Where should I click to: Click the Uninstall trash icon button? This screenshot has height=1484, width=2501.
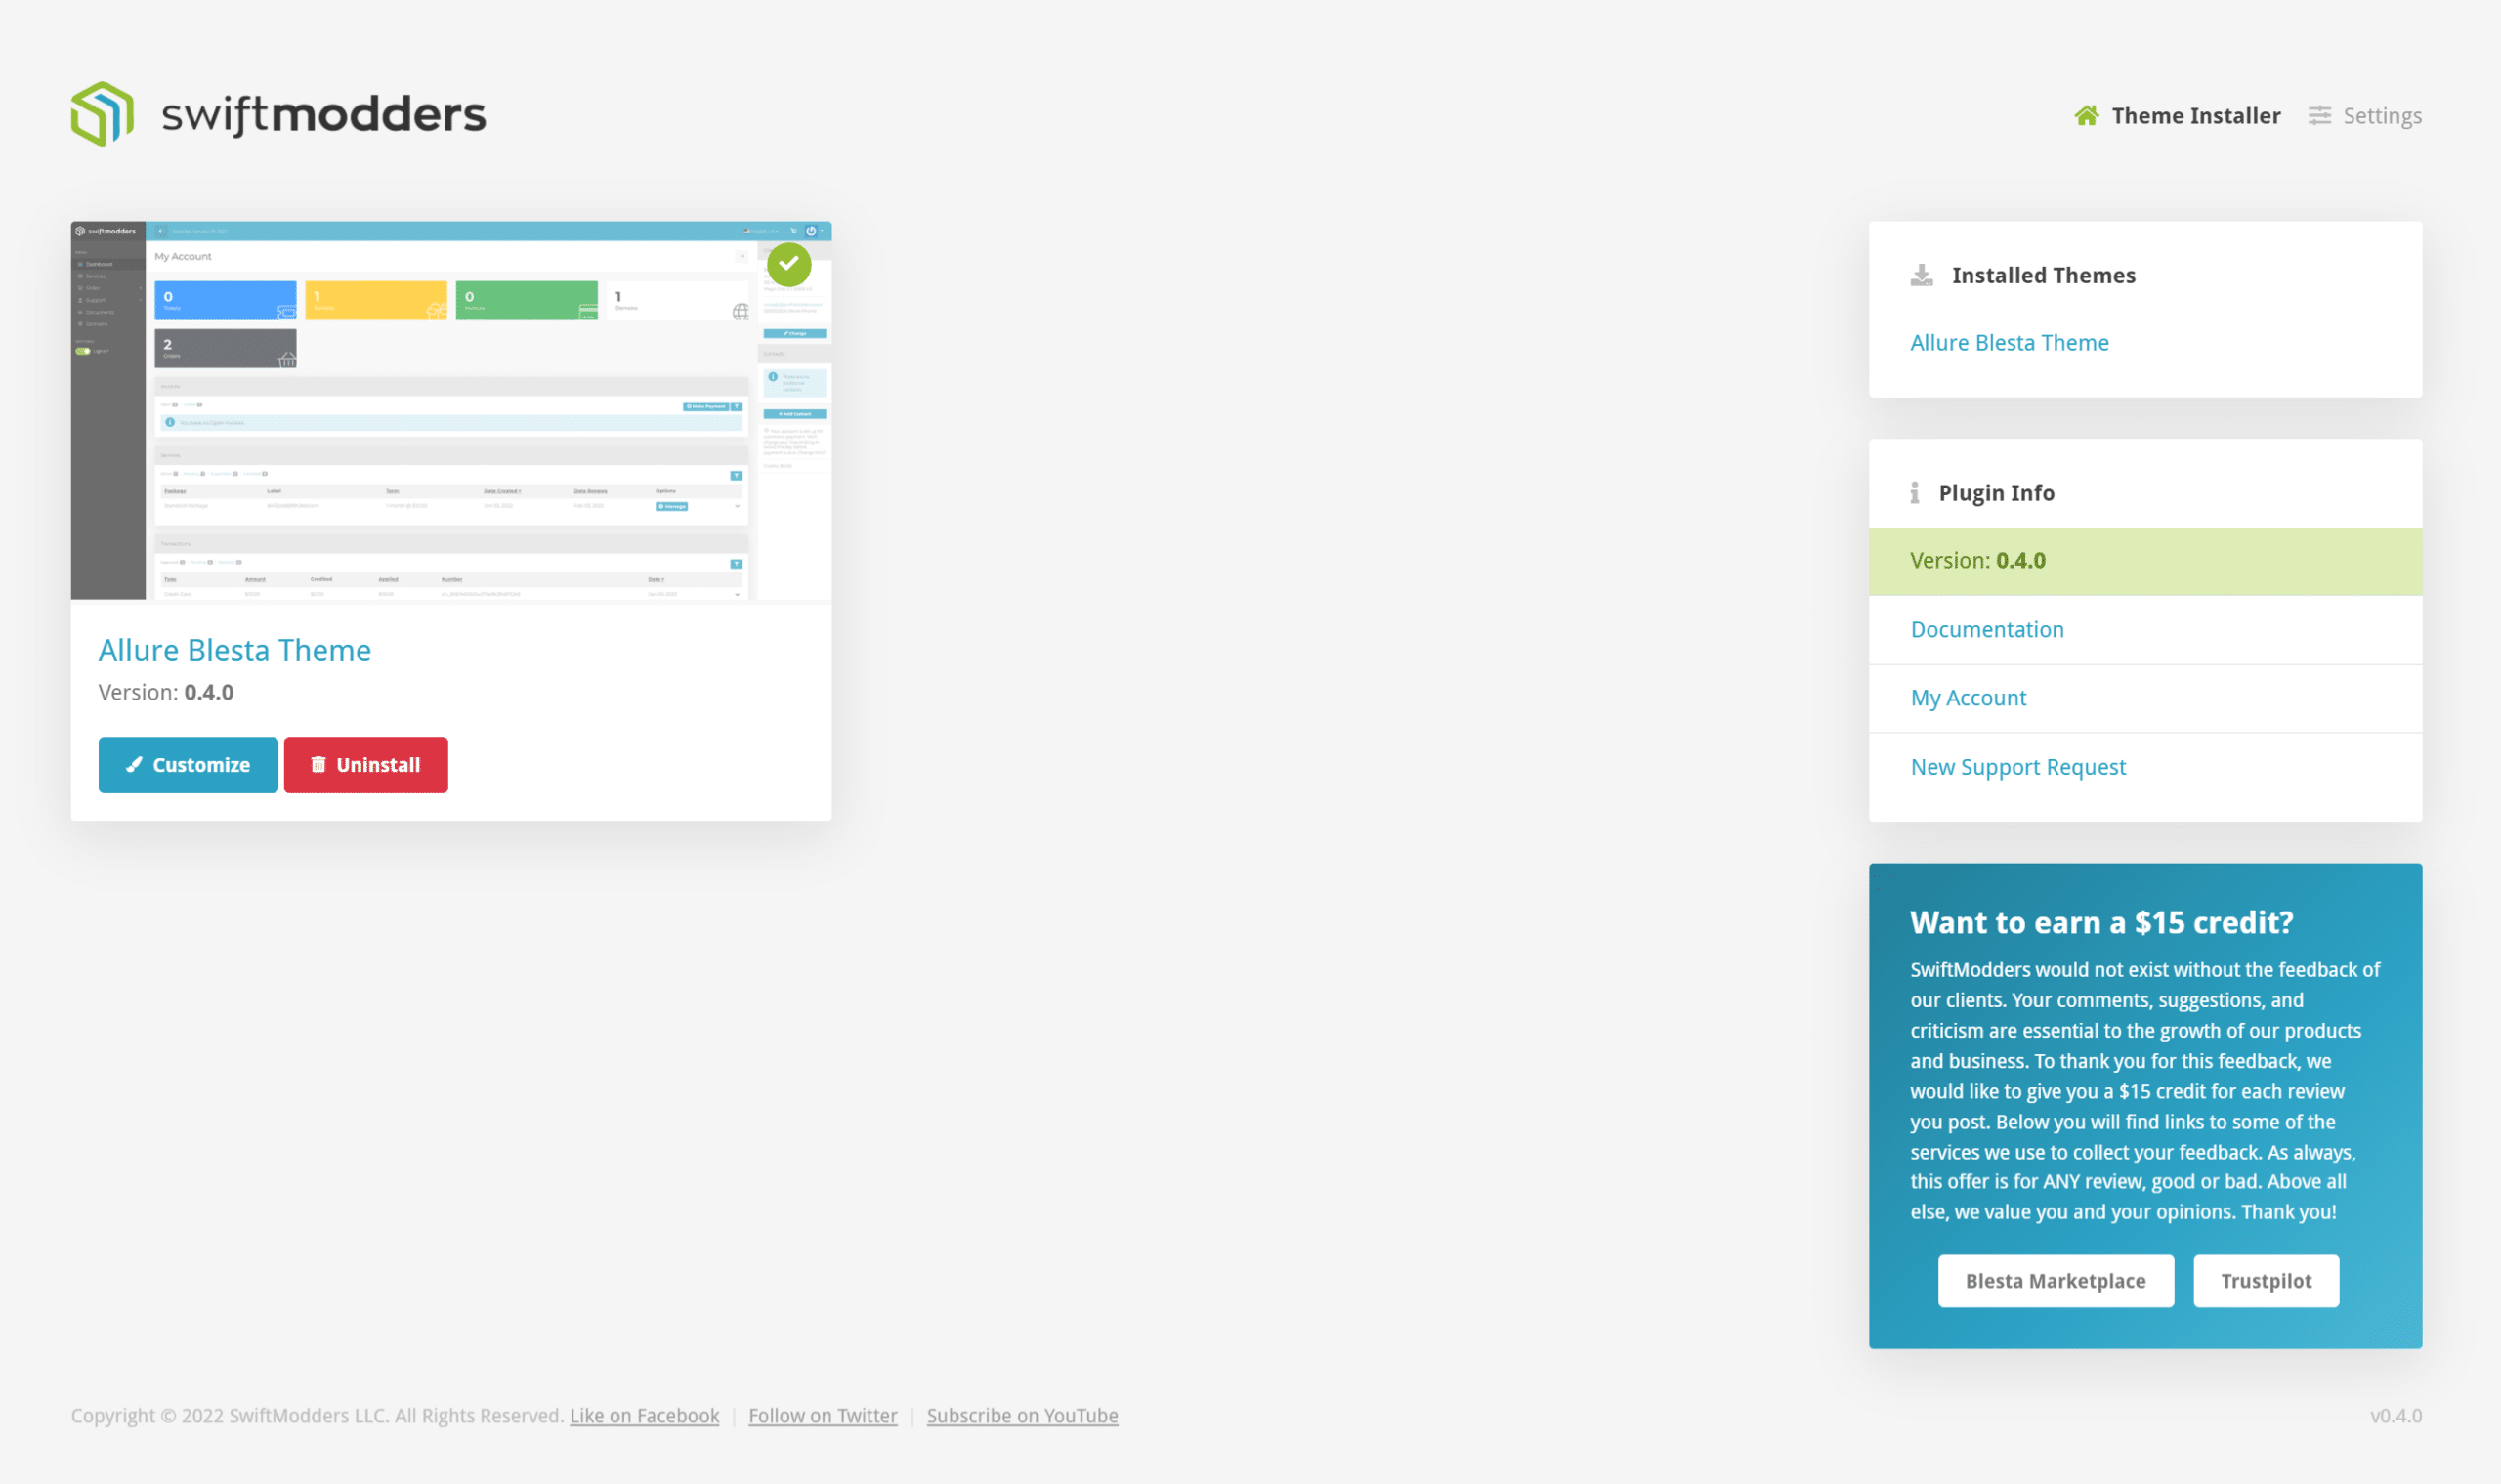coord(319,763)
